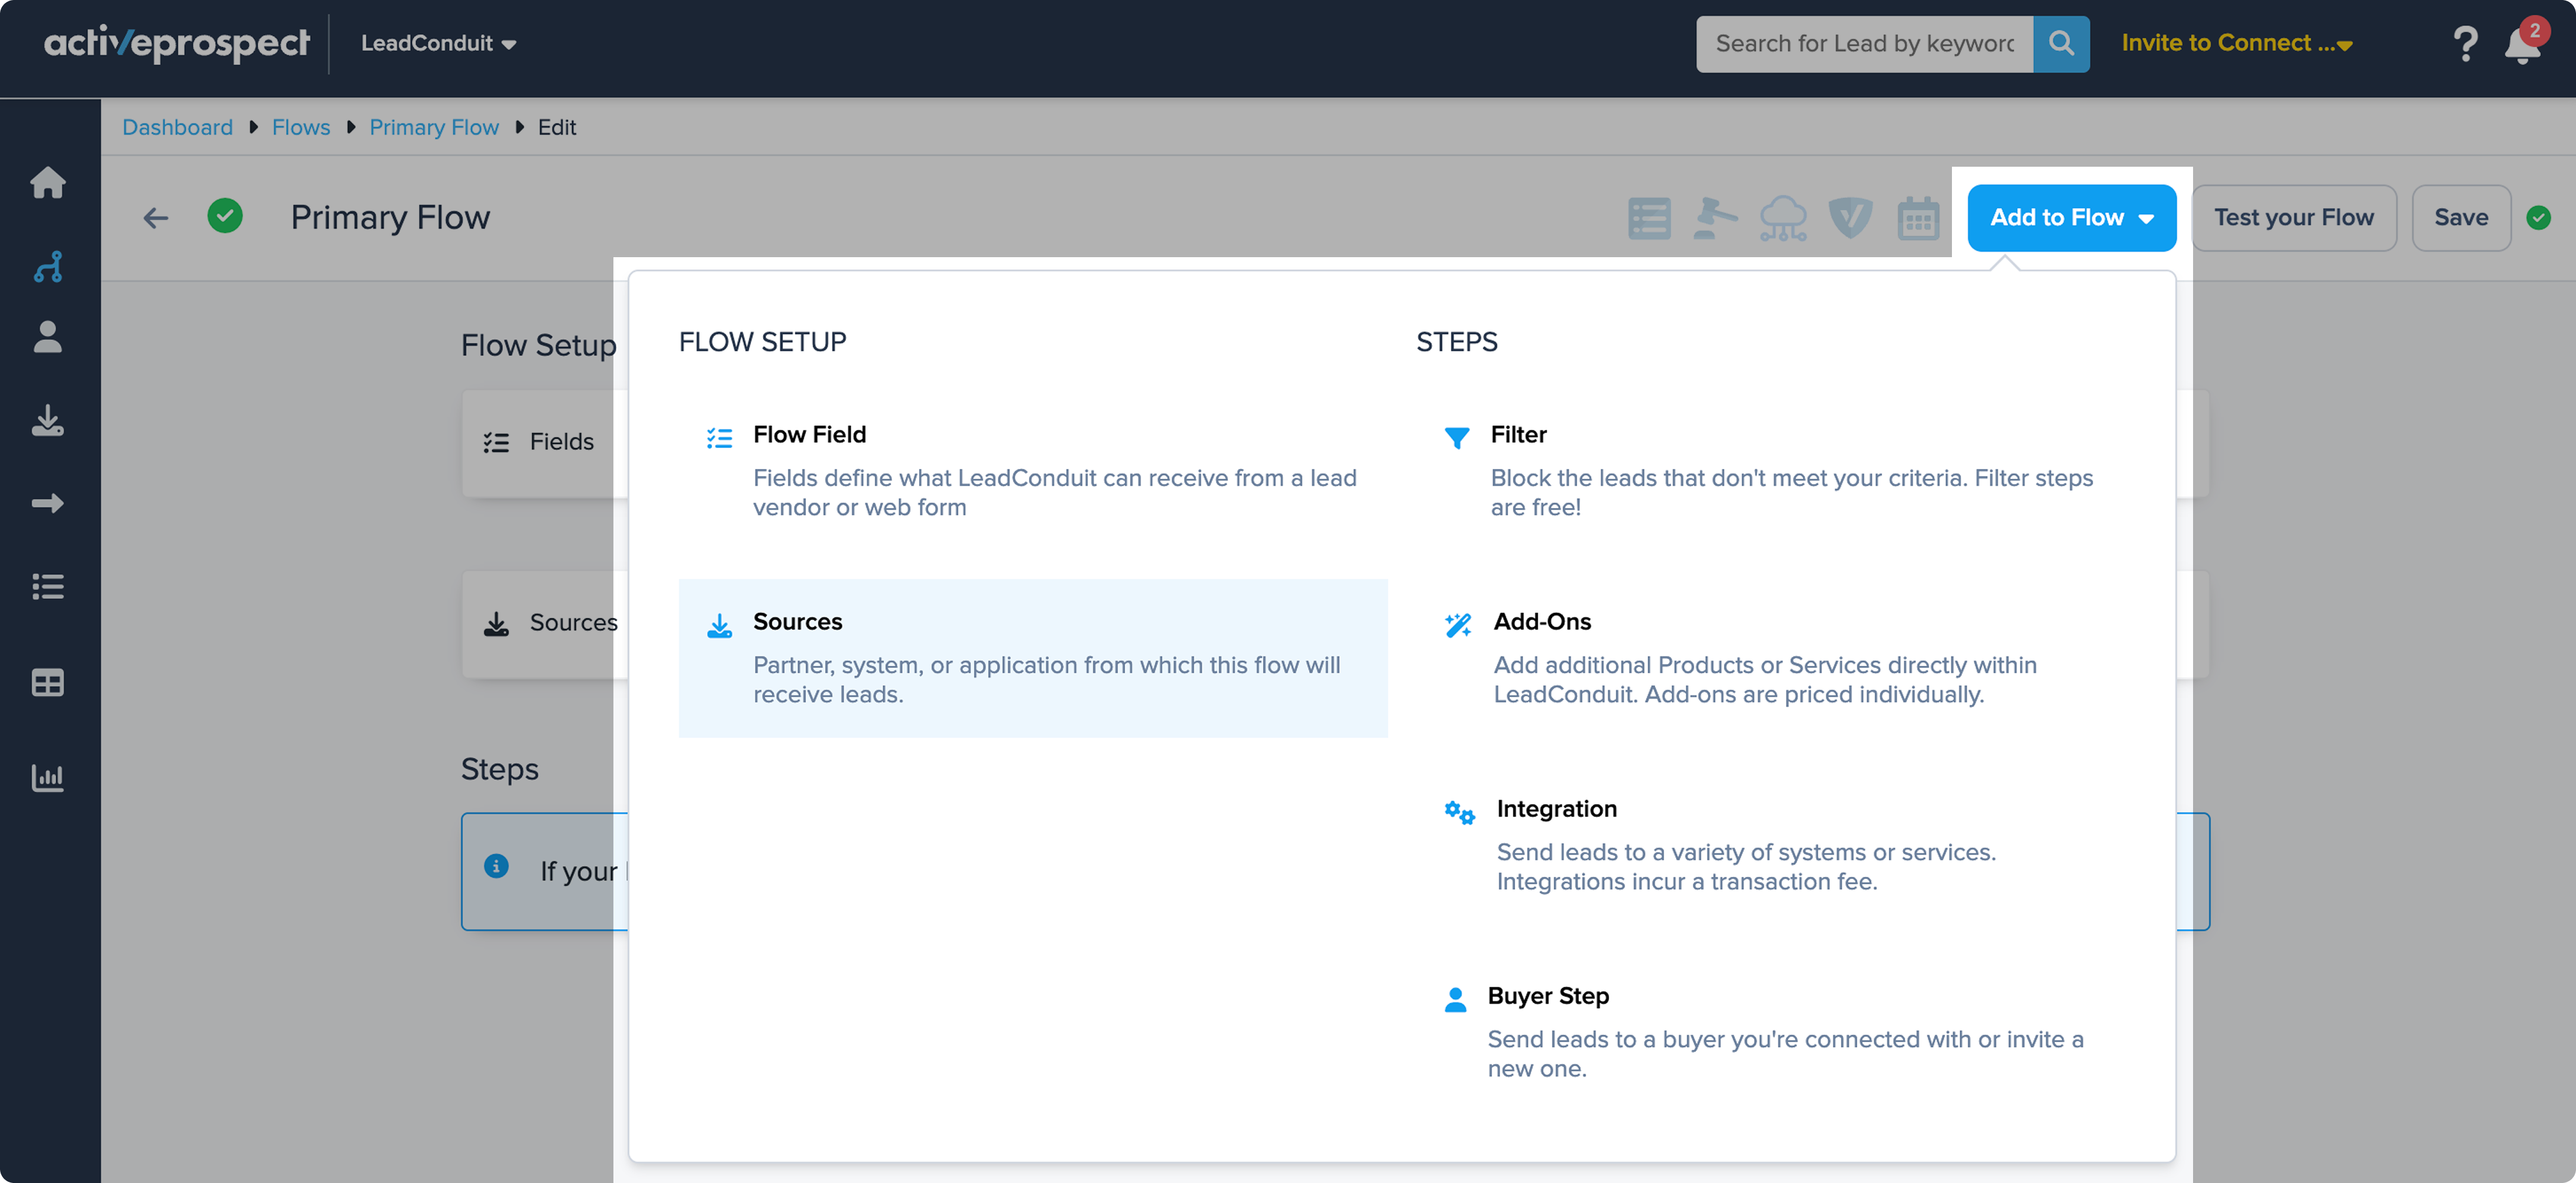Image resolution: width=2576 pixels, height=1183 pixels.
Task: Click the calendar icon in flow toolbar
Action: pos(1917,218)
